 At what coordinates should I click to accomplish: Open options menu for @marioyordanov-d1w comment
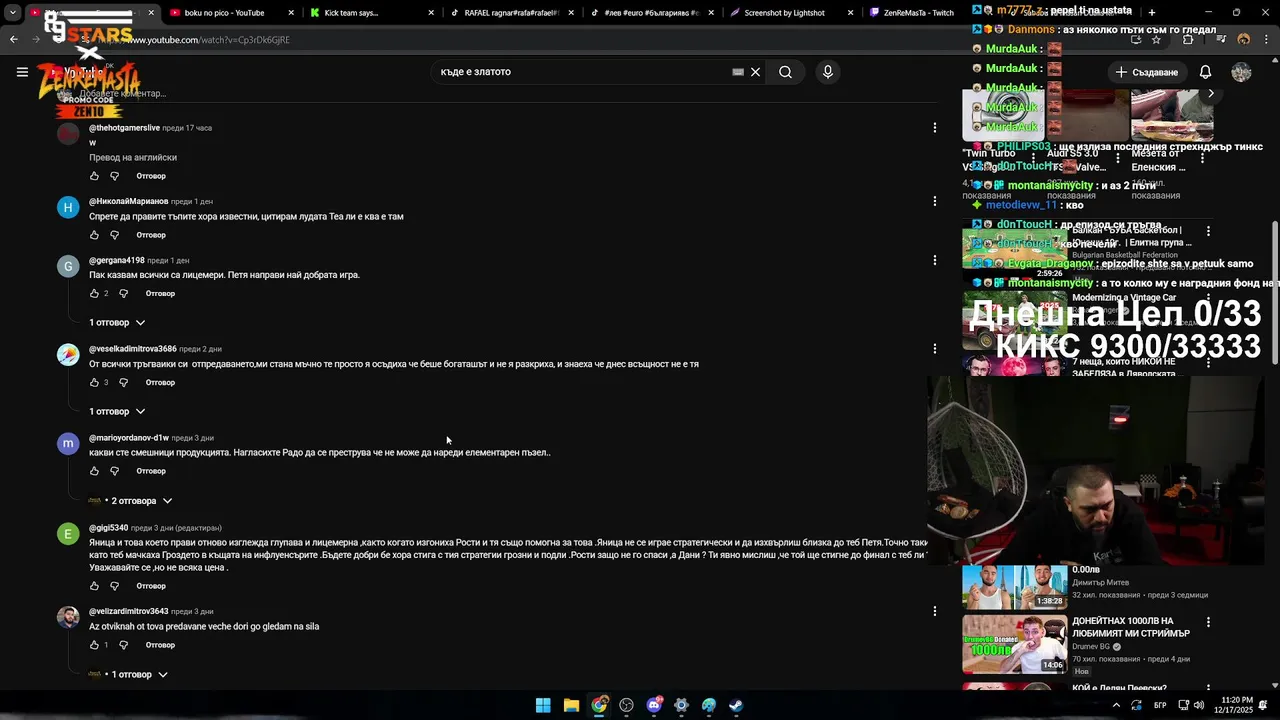934,438
